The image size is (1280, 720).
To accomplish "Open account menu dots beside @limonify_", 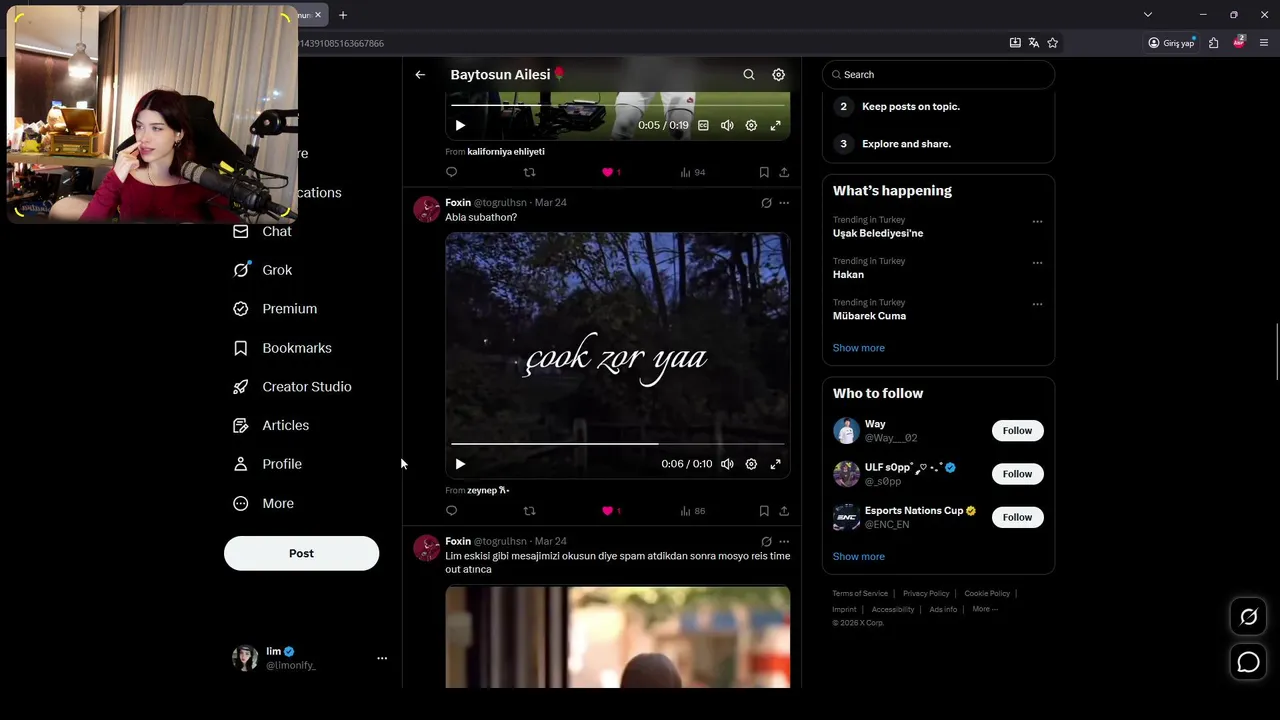I will click(381, 658).
